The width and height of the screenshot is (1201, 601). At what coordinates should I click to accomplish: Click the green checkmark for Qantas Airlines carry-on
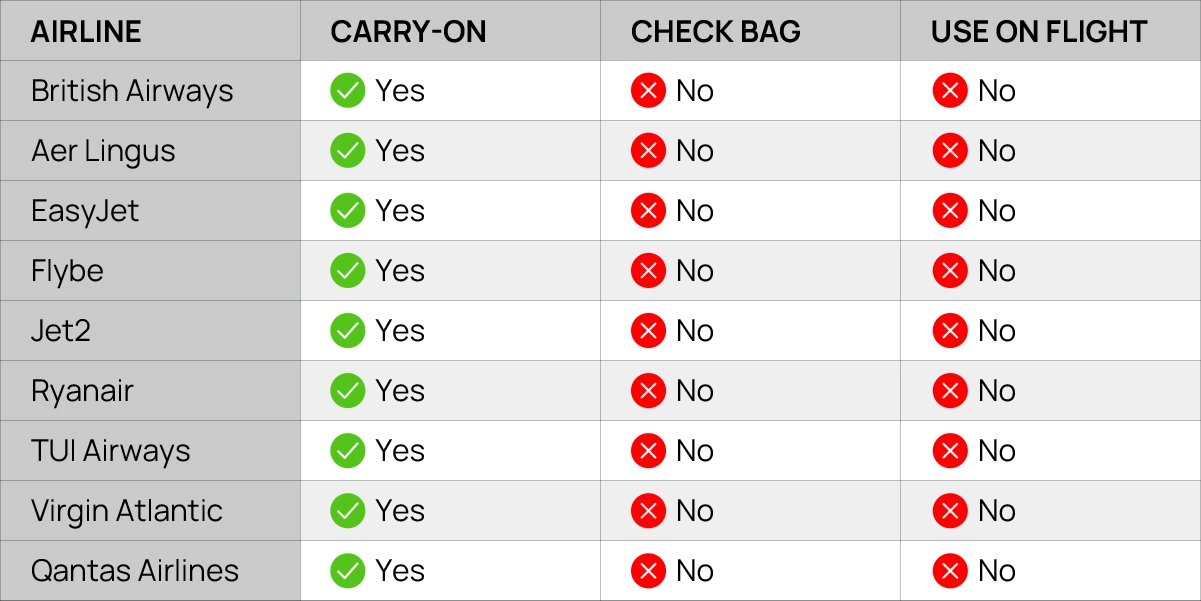347,571
